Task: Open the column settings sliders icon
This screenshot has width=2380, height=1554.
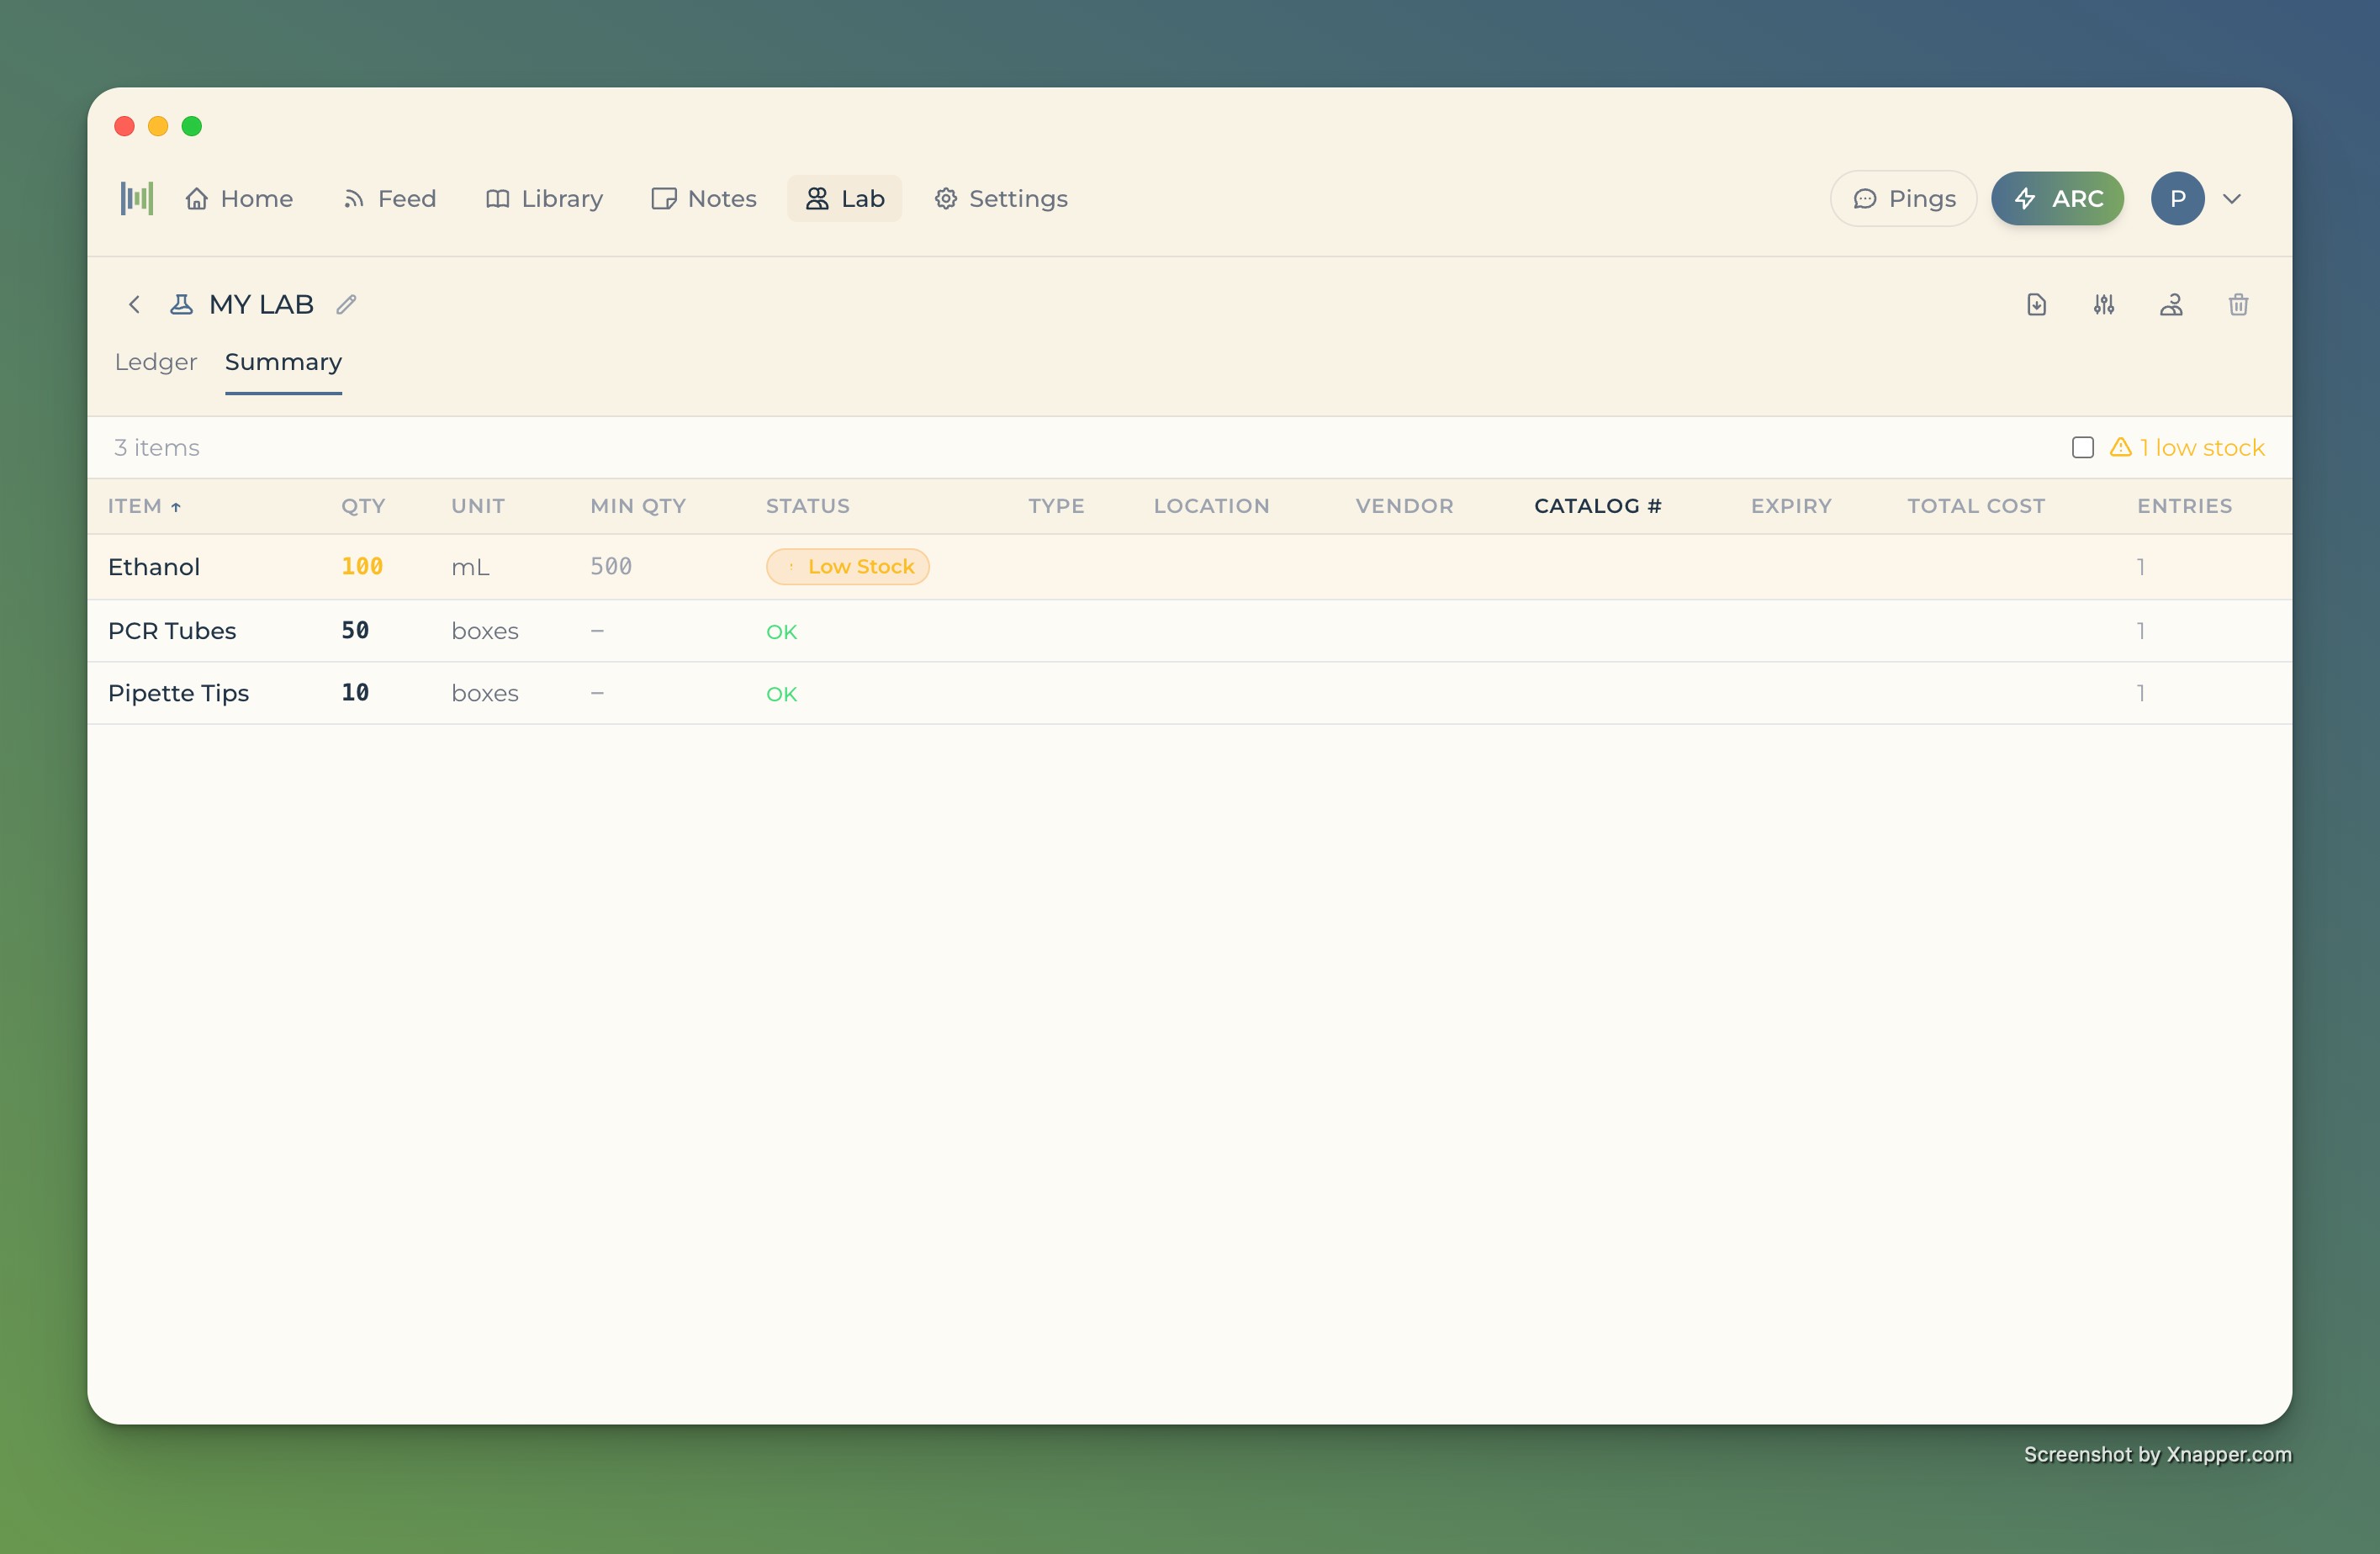Action: click(x=2103, y=304)
